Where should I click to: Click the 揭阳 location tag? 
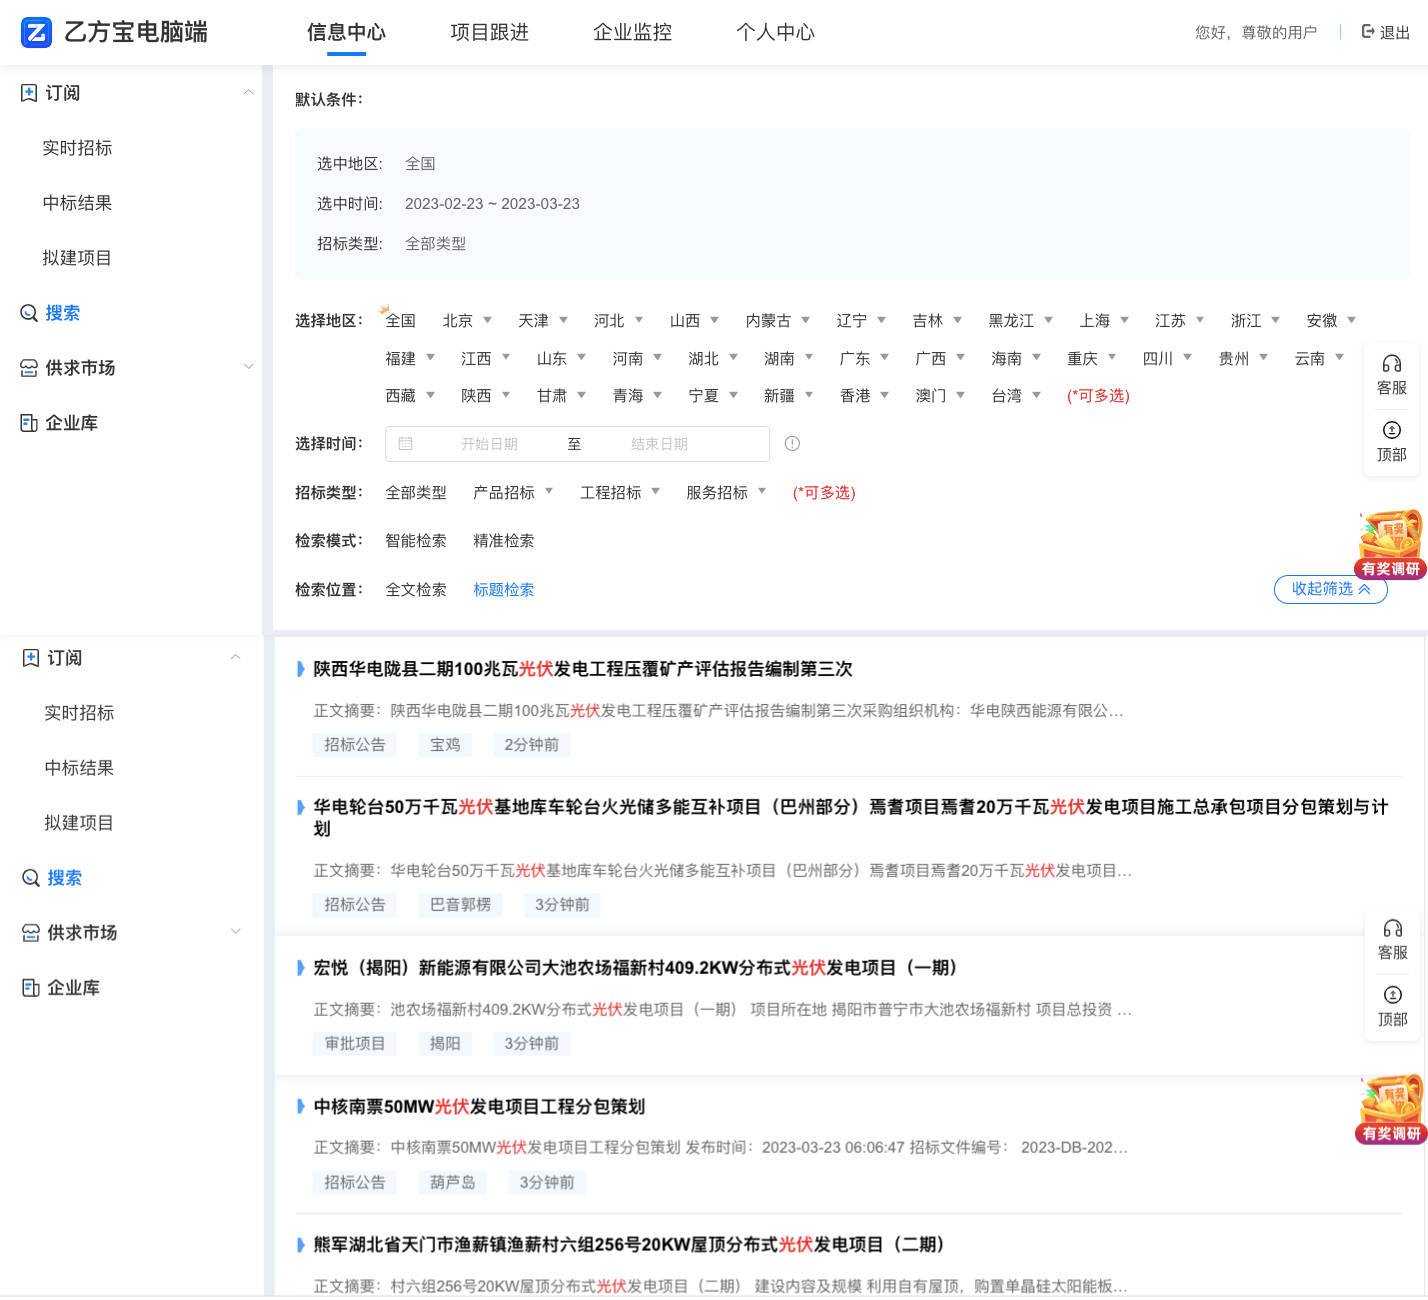[445, 1044]
